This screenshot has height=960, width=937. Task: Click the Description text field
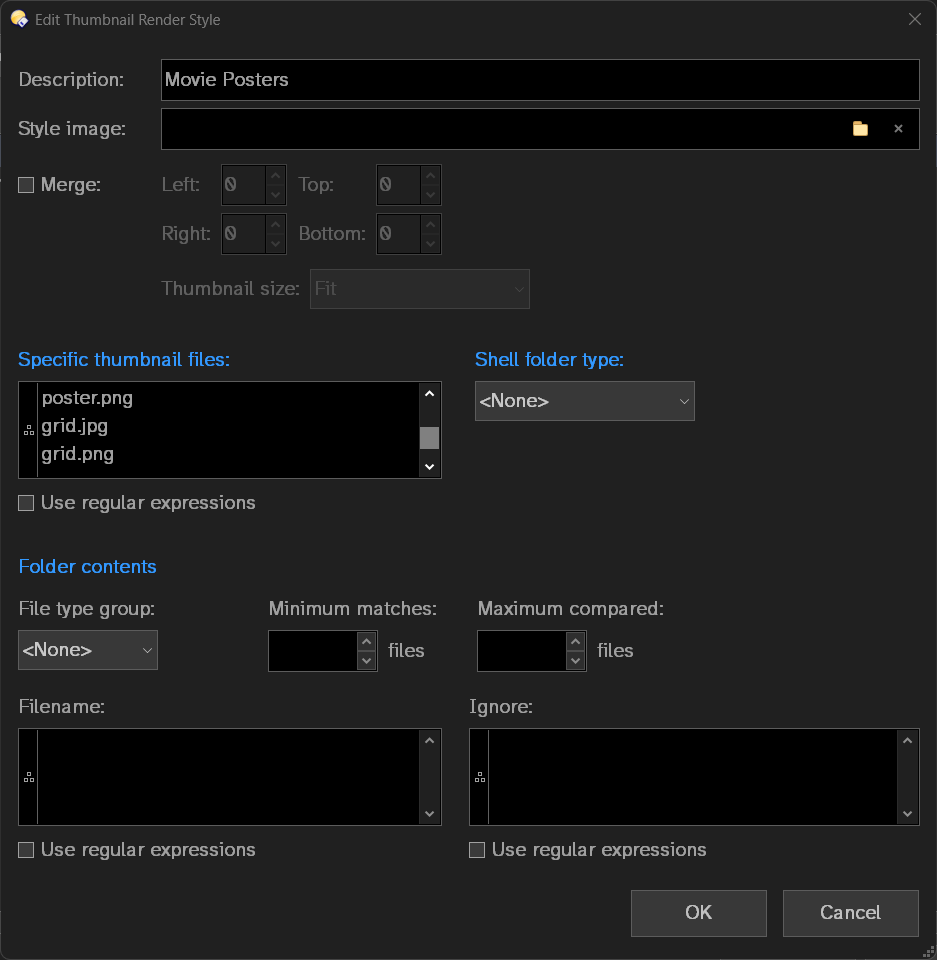(x=539, y=80)
